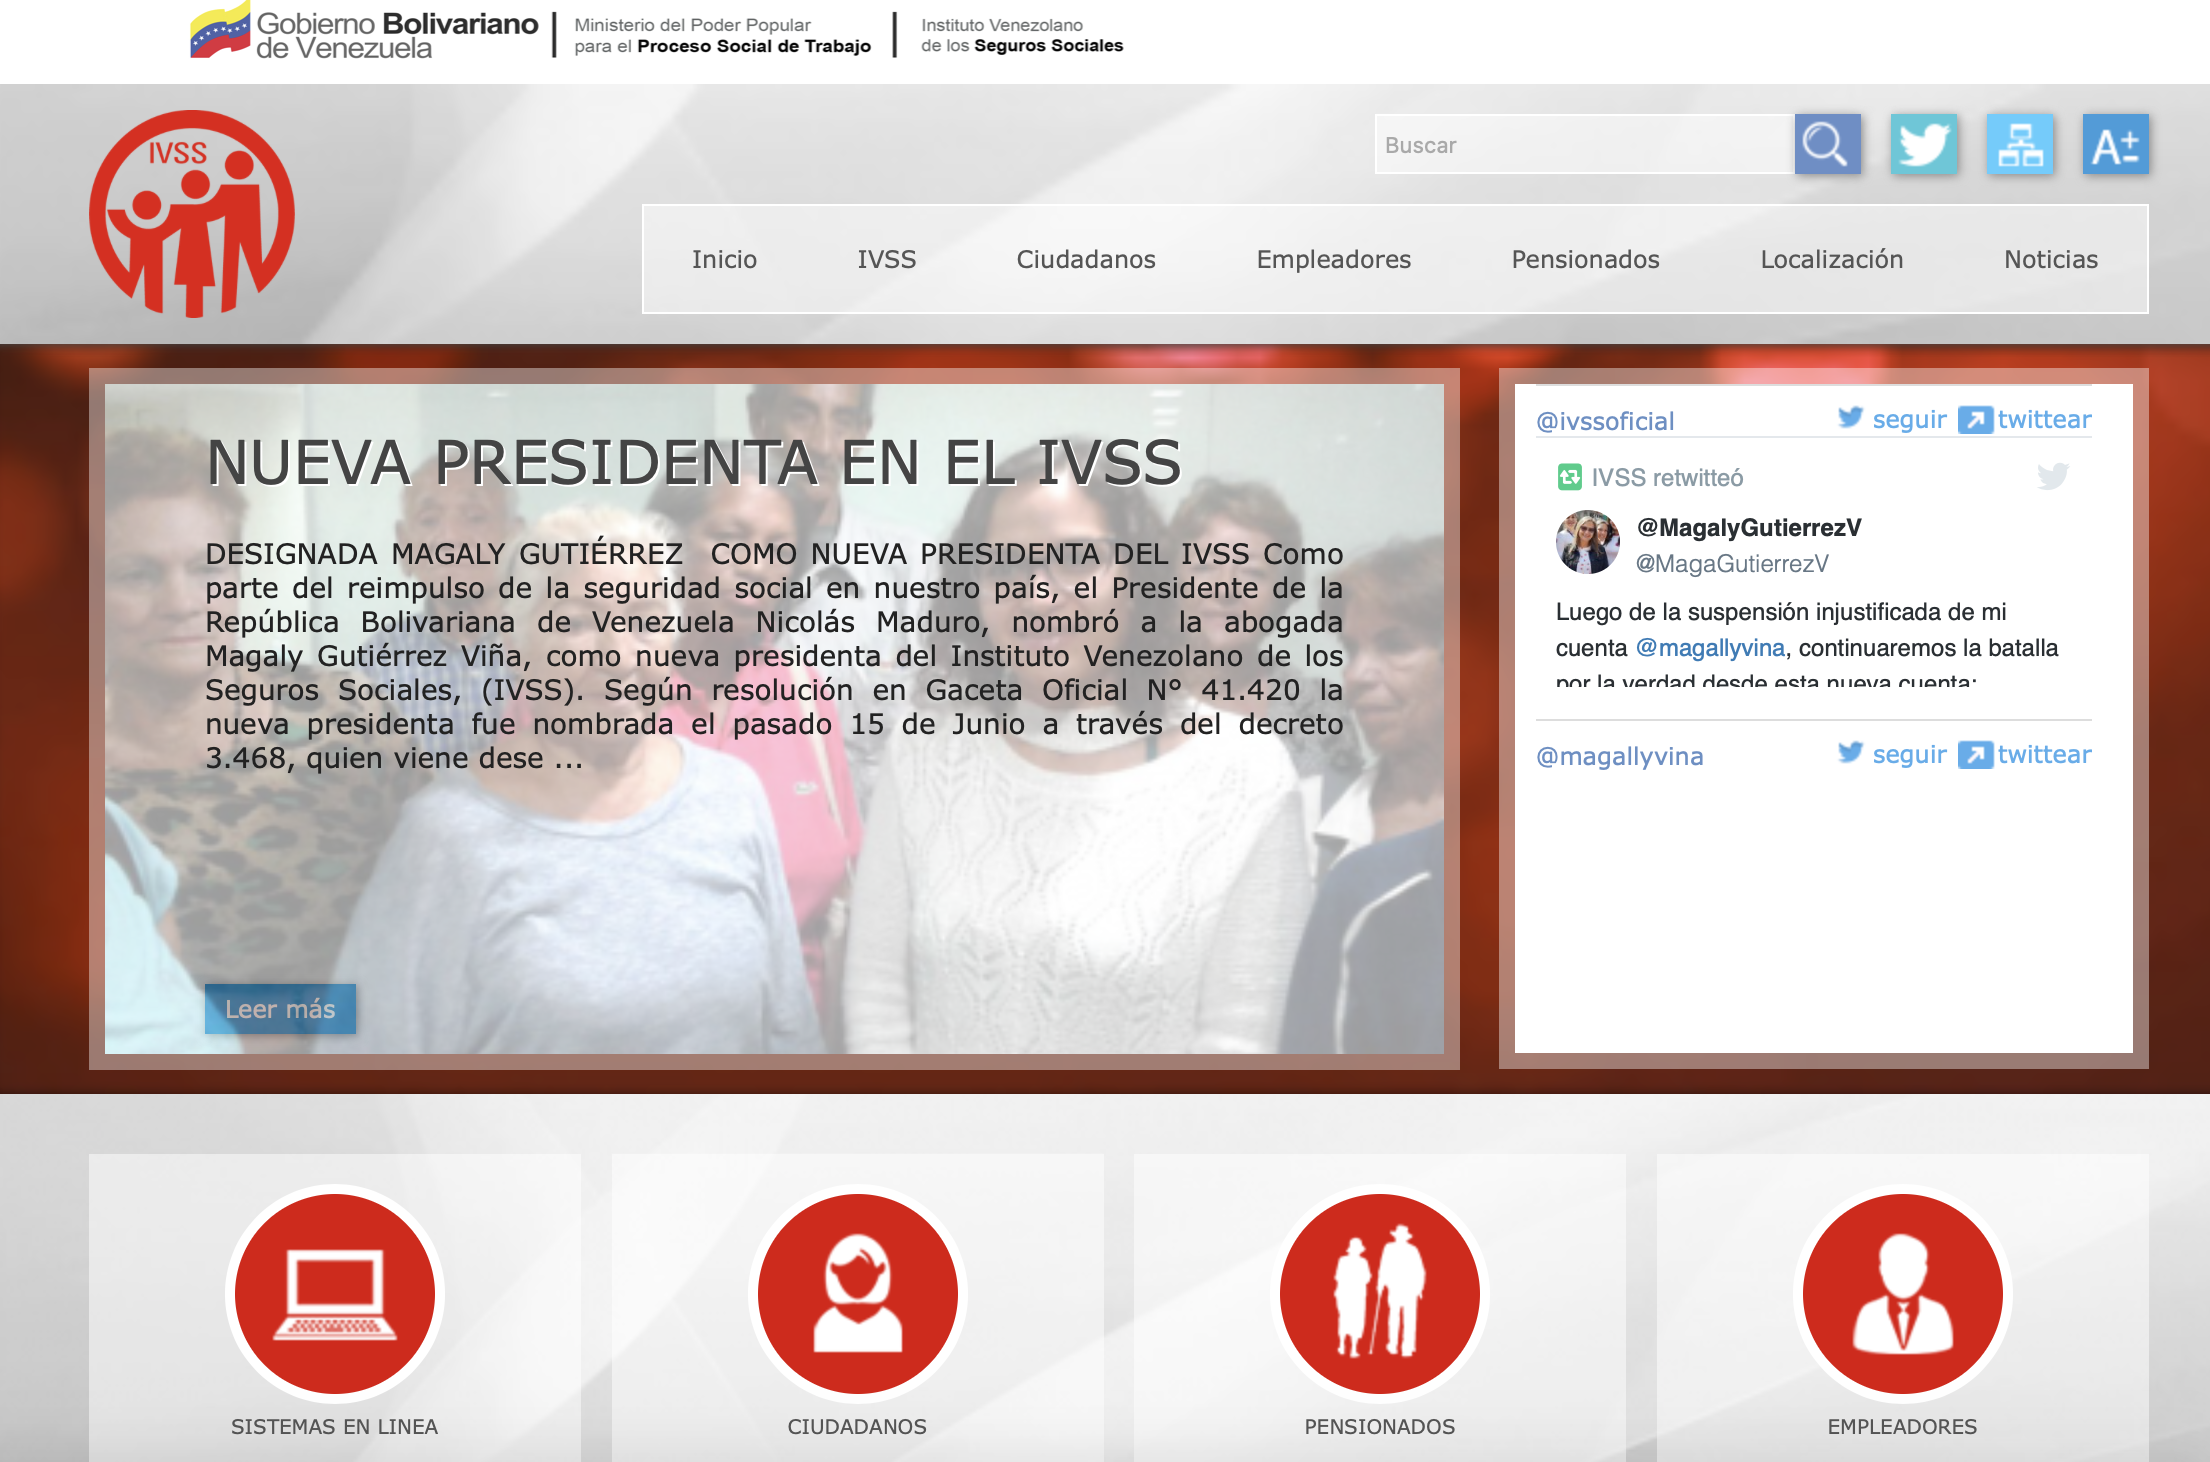The width and height of the screenshot is (2210, 1462).
Task: Follow @magallyvina via seguir link
Action: click(1909, 754)
